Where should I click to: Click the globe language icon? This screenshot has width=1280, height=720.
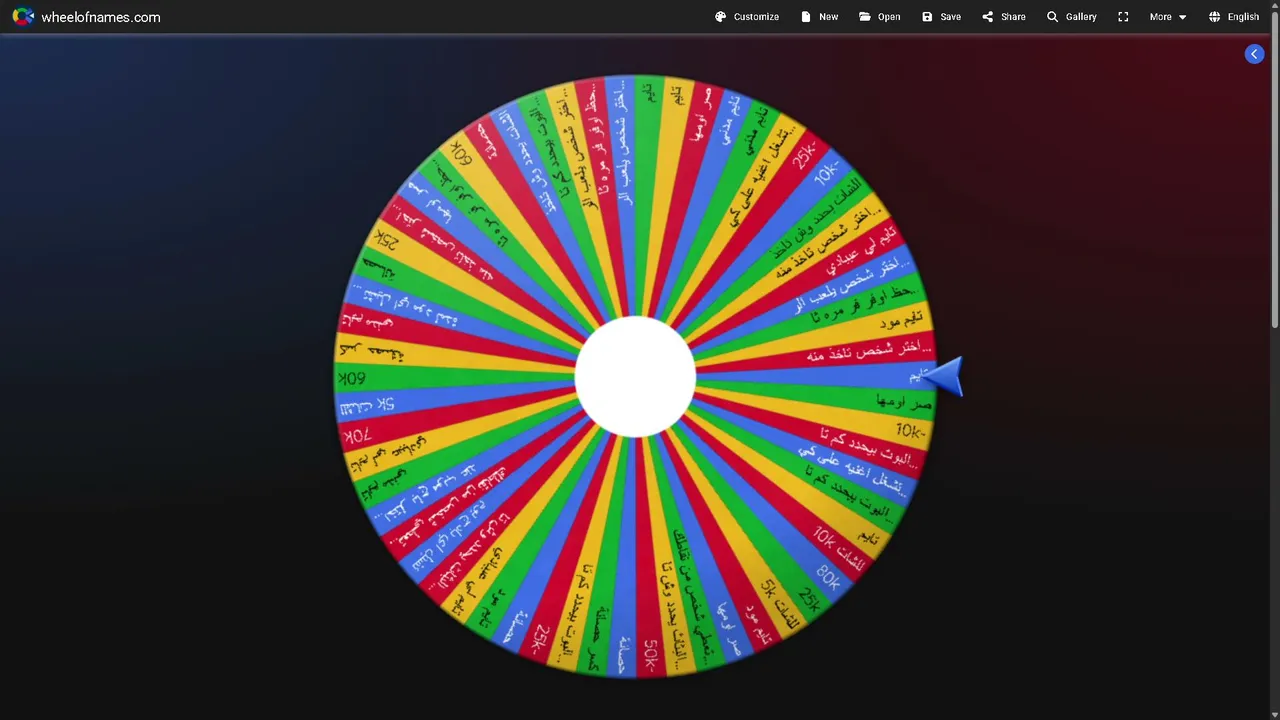click(1214, 17)
